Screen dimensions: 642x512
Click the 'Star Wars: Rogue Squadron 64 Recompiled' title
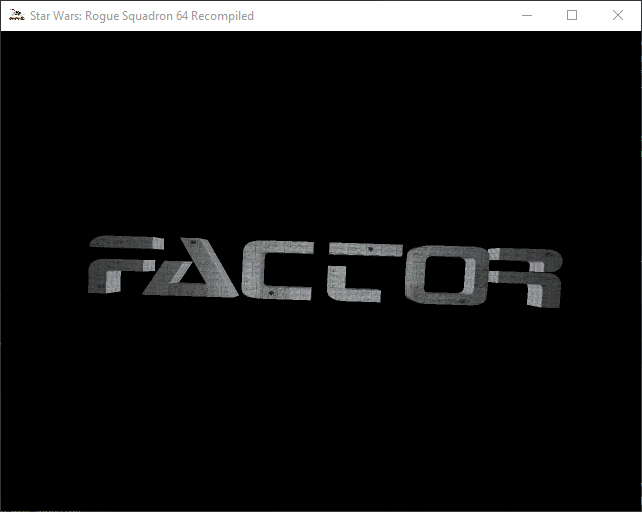coord(142,16)
